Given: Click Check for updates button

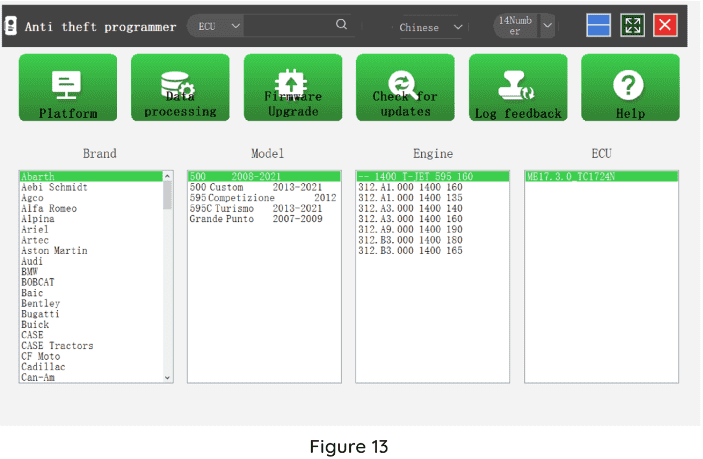Looking at the screenshot, I should [405, 88].
